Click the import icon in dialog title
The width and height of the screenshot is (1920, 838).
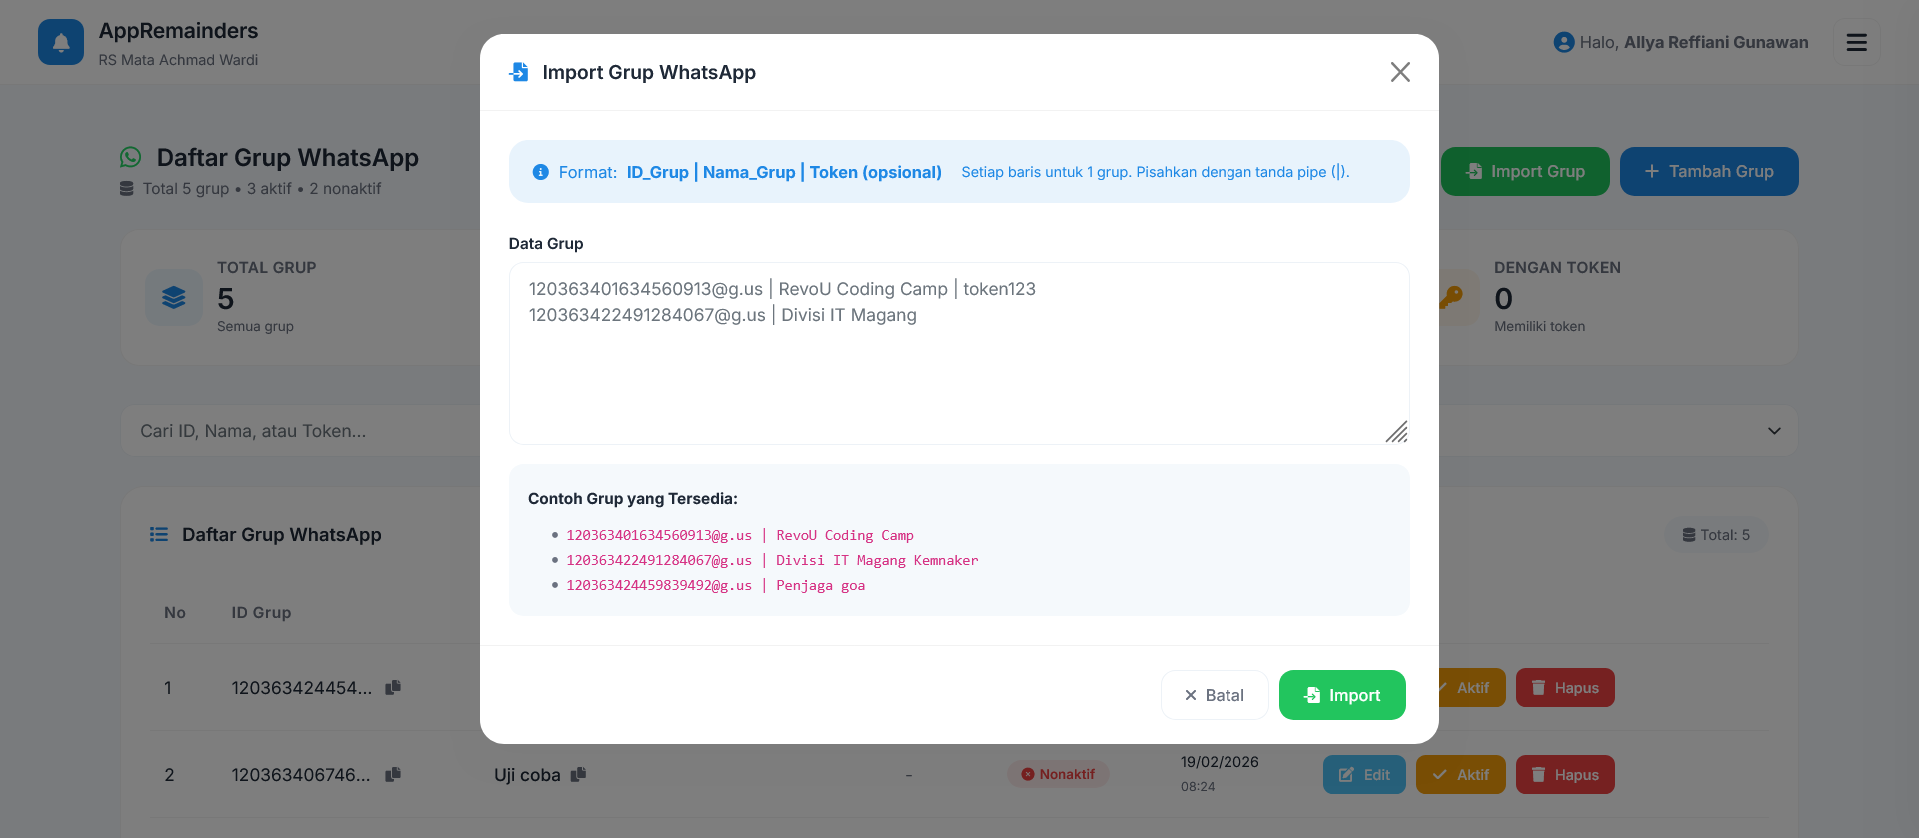(519, 72)
